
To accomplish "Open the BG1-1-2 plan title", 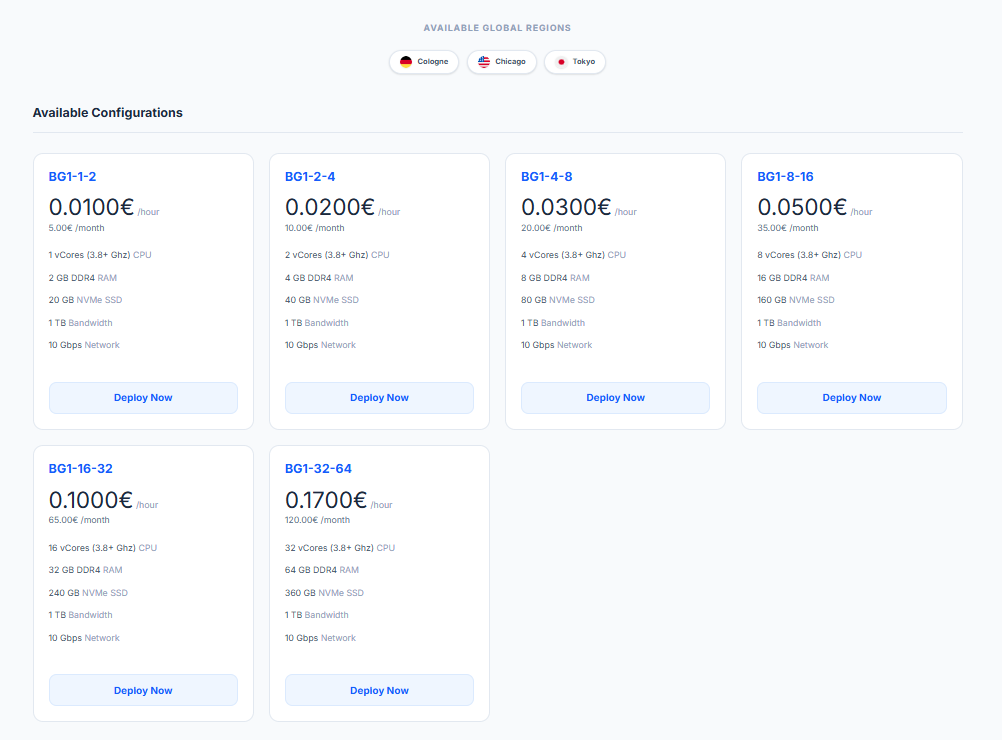I will pyautogui.click(x=72, y=177).
